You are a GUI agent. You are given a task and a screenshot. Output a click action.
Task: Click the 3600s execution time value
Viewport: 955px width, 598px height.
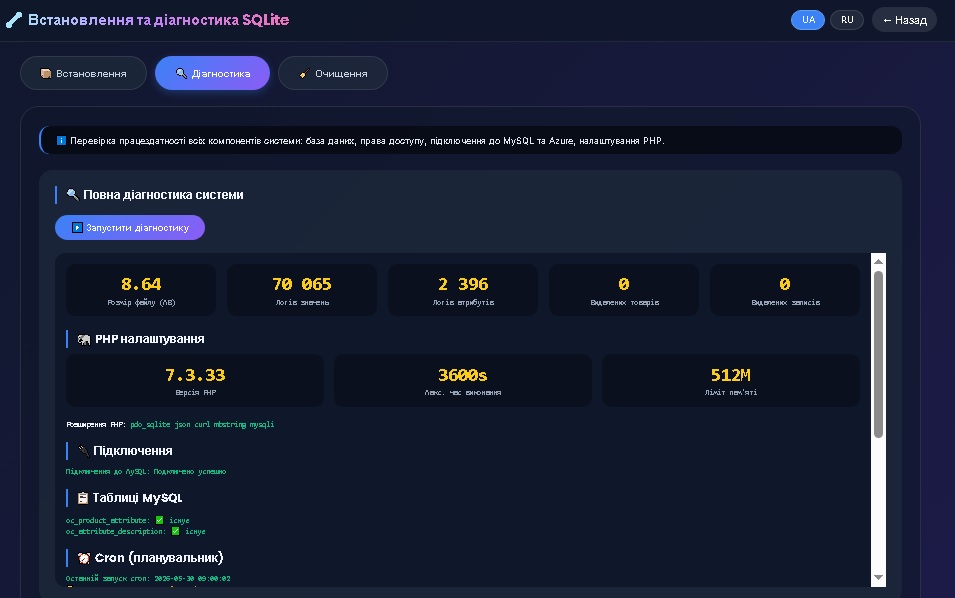(x=463, y=375)
